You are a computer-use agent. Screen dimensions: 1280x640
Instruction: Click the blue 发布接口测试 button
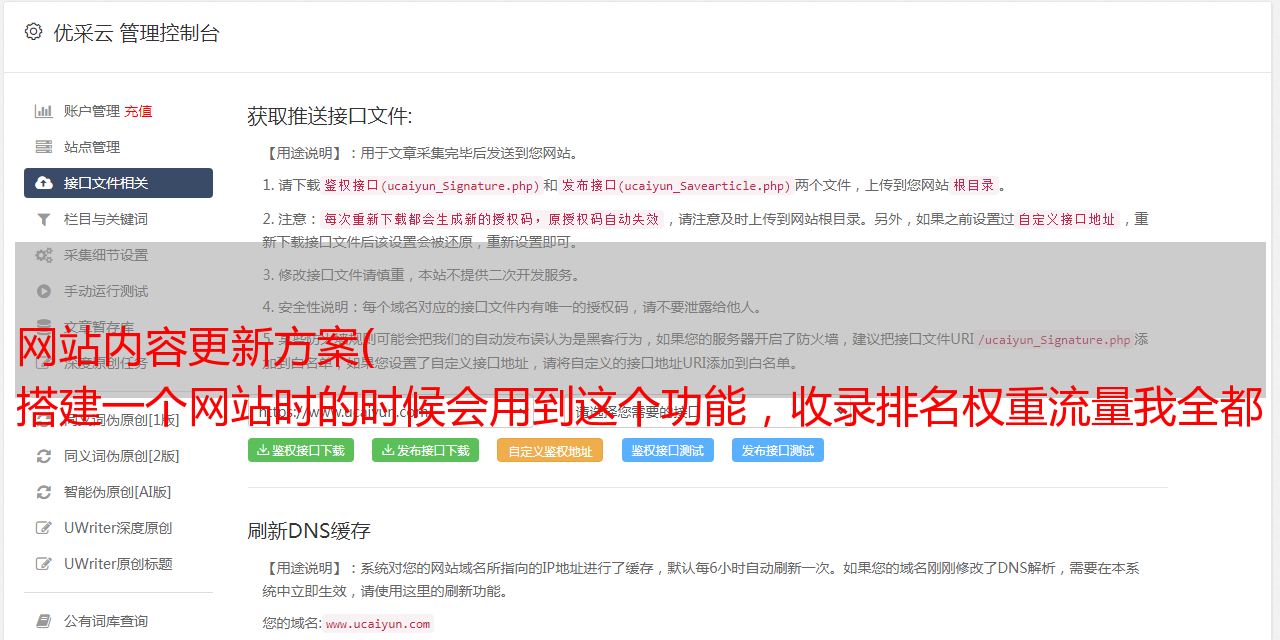pos(778,450)
